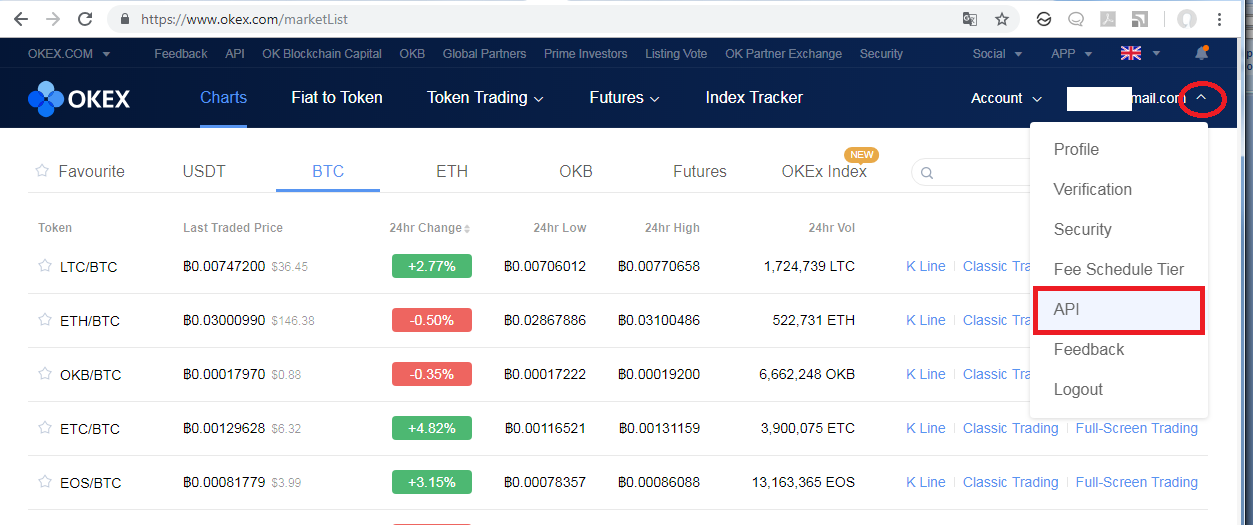Open notifications via the bell icon
1253x525 pixels.
pyautogui.click(x=1201, y=53)
